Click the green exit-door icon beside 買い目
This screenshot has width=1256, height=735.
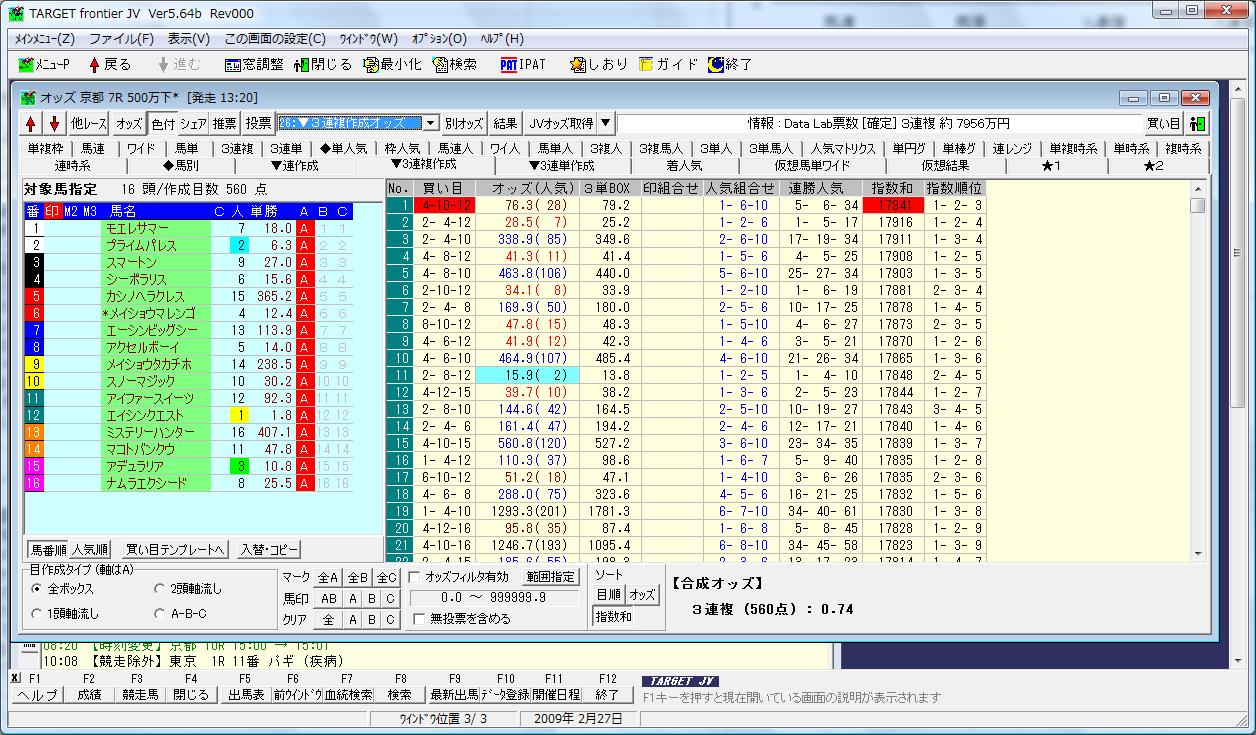click(1197, 123)
